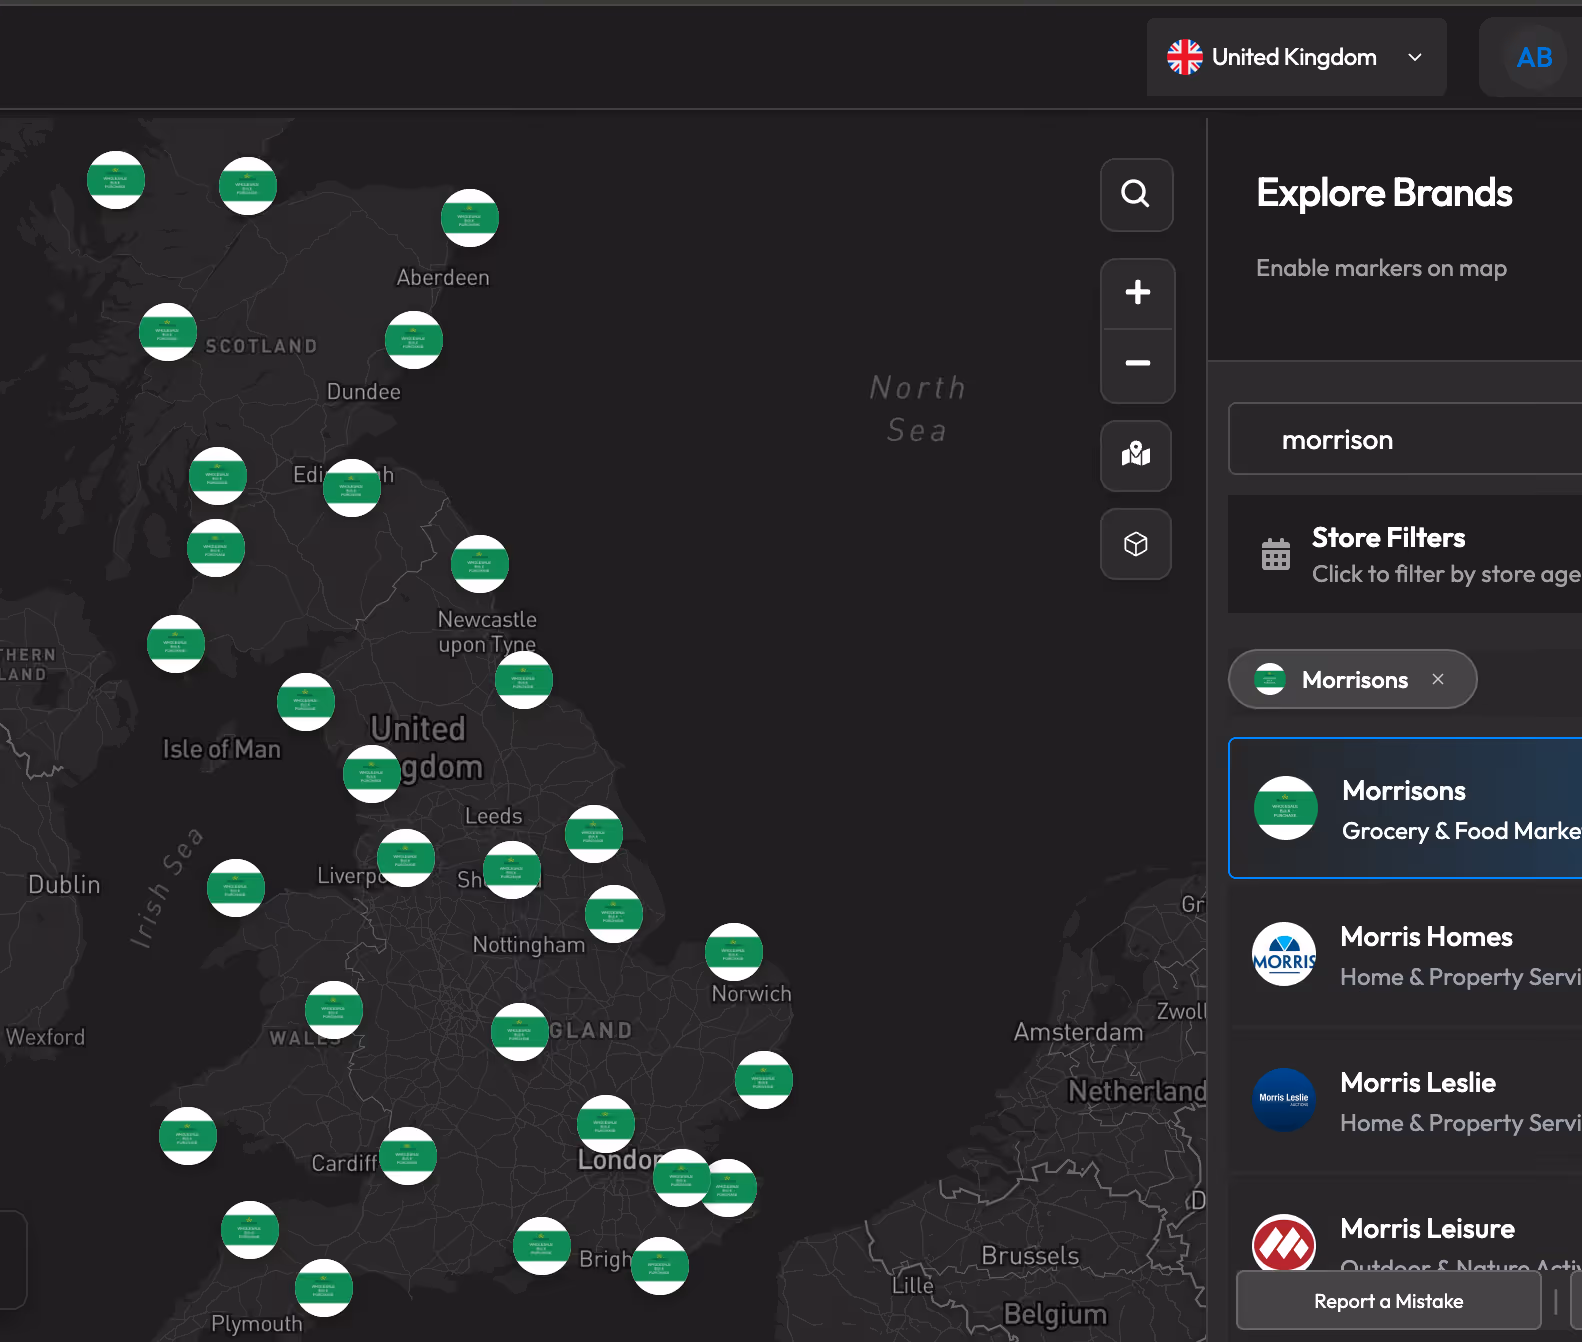Click the "Enable markers on map" text

click(x=1381, y=268)
